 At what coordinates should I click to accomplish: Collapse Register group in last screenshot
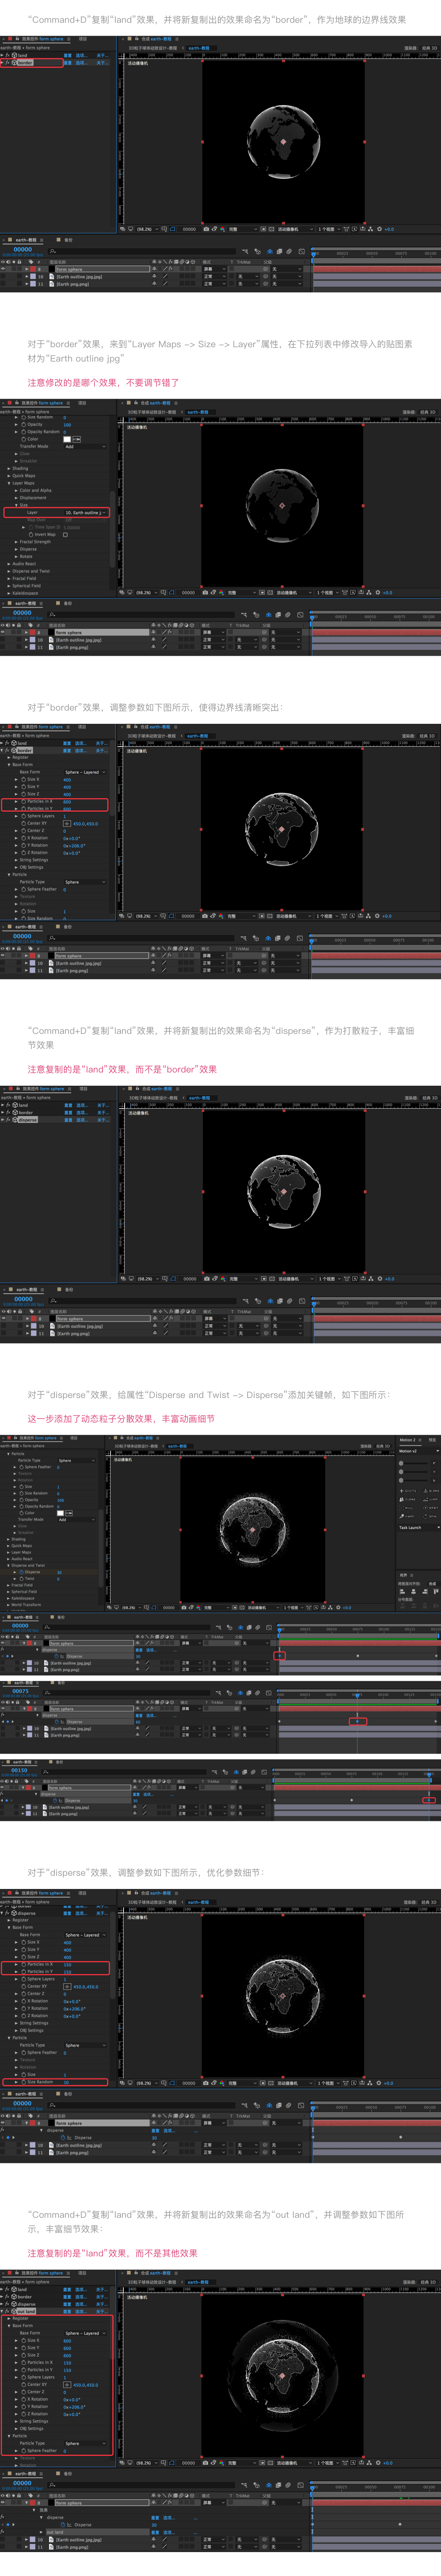click(9, 2319)
